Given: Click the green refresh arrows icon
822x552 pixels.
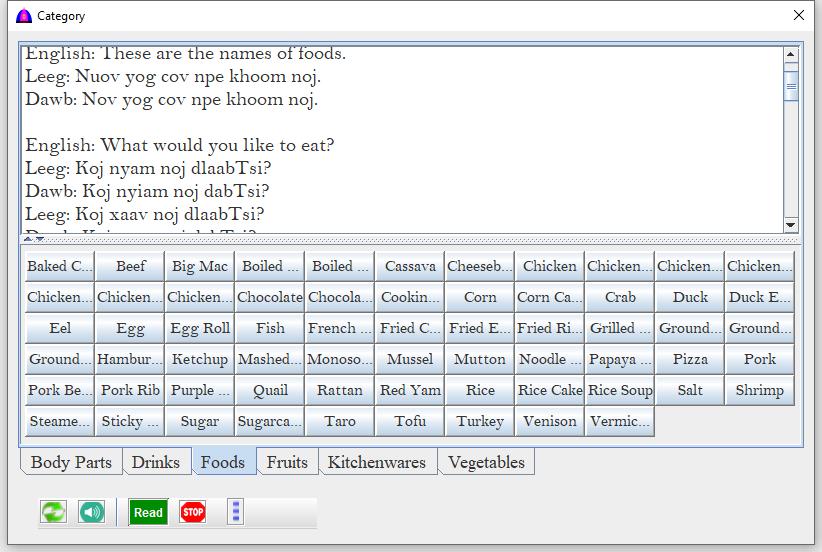Looking at the screenshot, I should click(x=53, y=513).
